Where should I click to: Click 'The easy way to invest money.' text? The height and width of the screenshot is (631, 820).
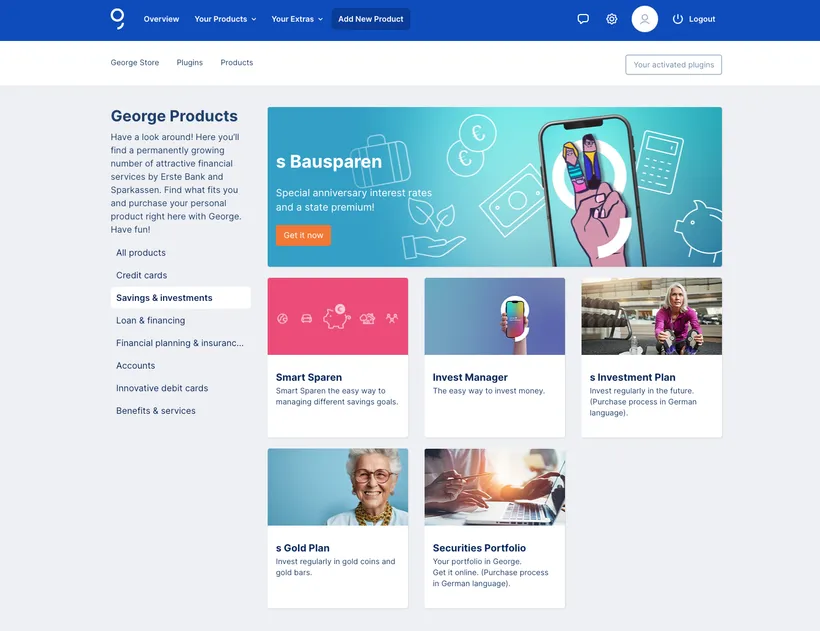(x=488, y=391)
